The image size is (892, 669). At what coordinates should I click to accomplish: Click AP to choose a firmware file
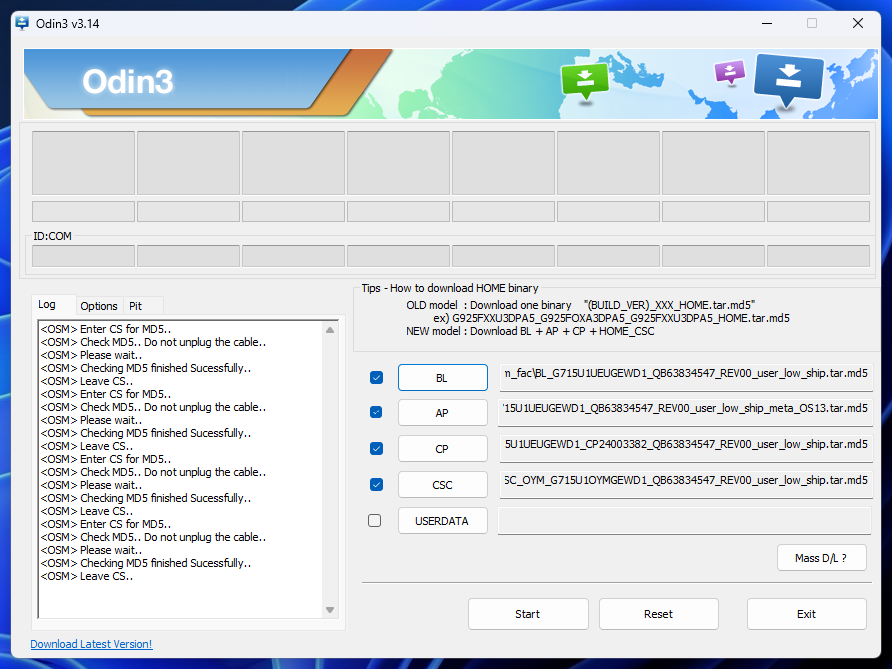(442, 413)
